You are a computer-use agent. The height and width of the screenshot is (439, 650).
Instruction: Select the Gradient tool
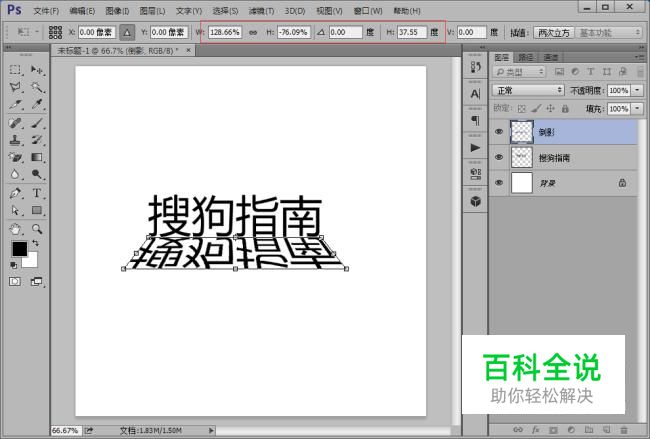coord(37,157)
